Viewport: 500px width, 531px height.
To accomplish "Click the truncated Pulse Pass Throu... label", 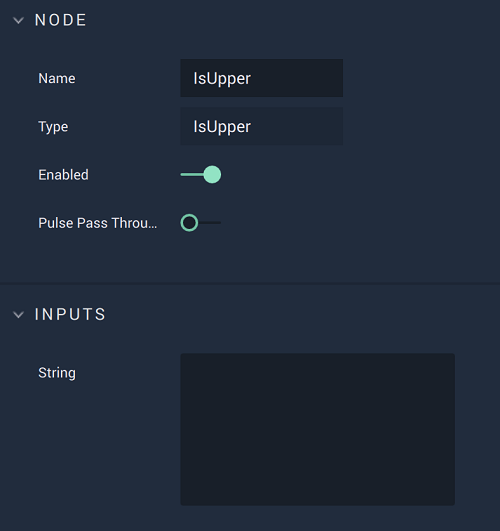I will [98, 223].
